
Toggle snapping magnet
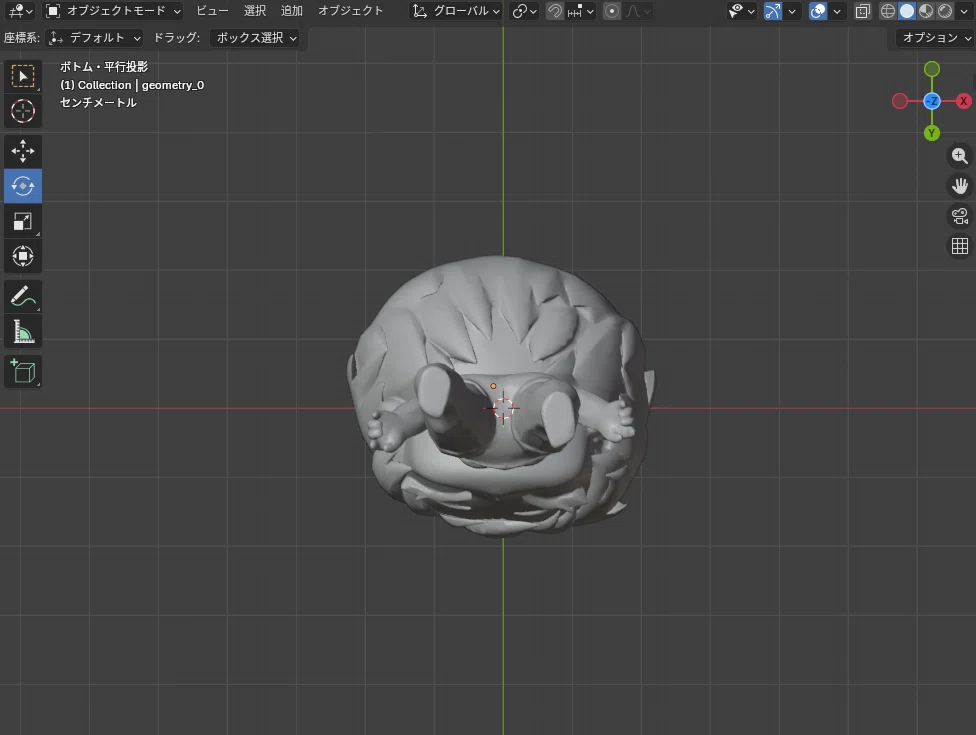pos(555,11)
